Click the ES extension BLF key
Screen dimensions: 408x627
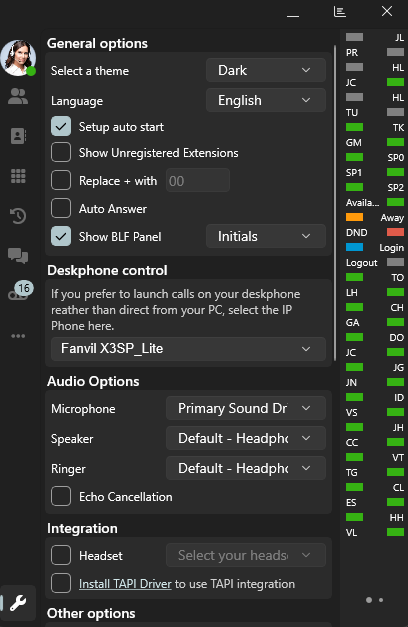[375, 502]
